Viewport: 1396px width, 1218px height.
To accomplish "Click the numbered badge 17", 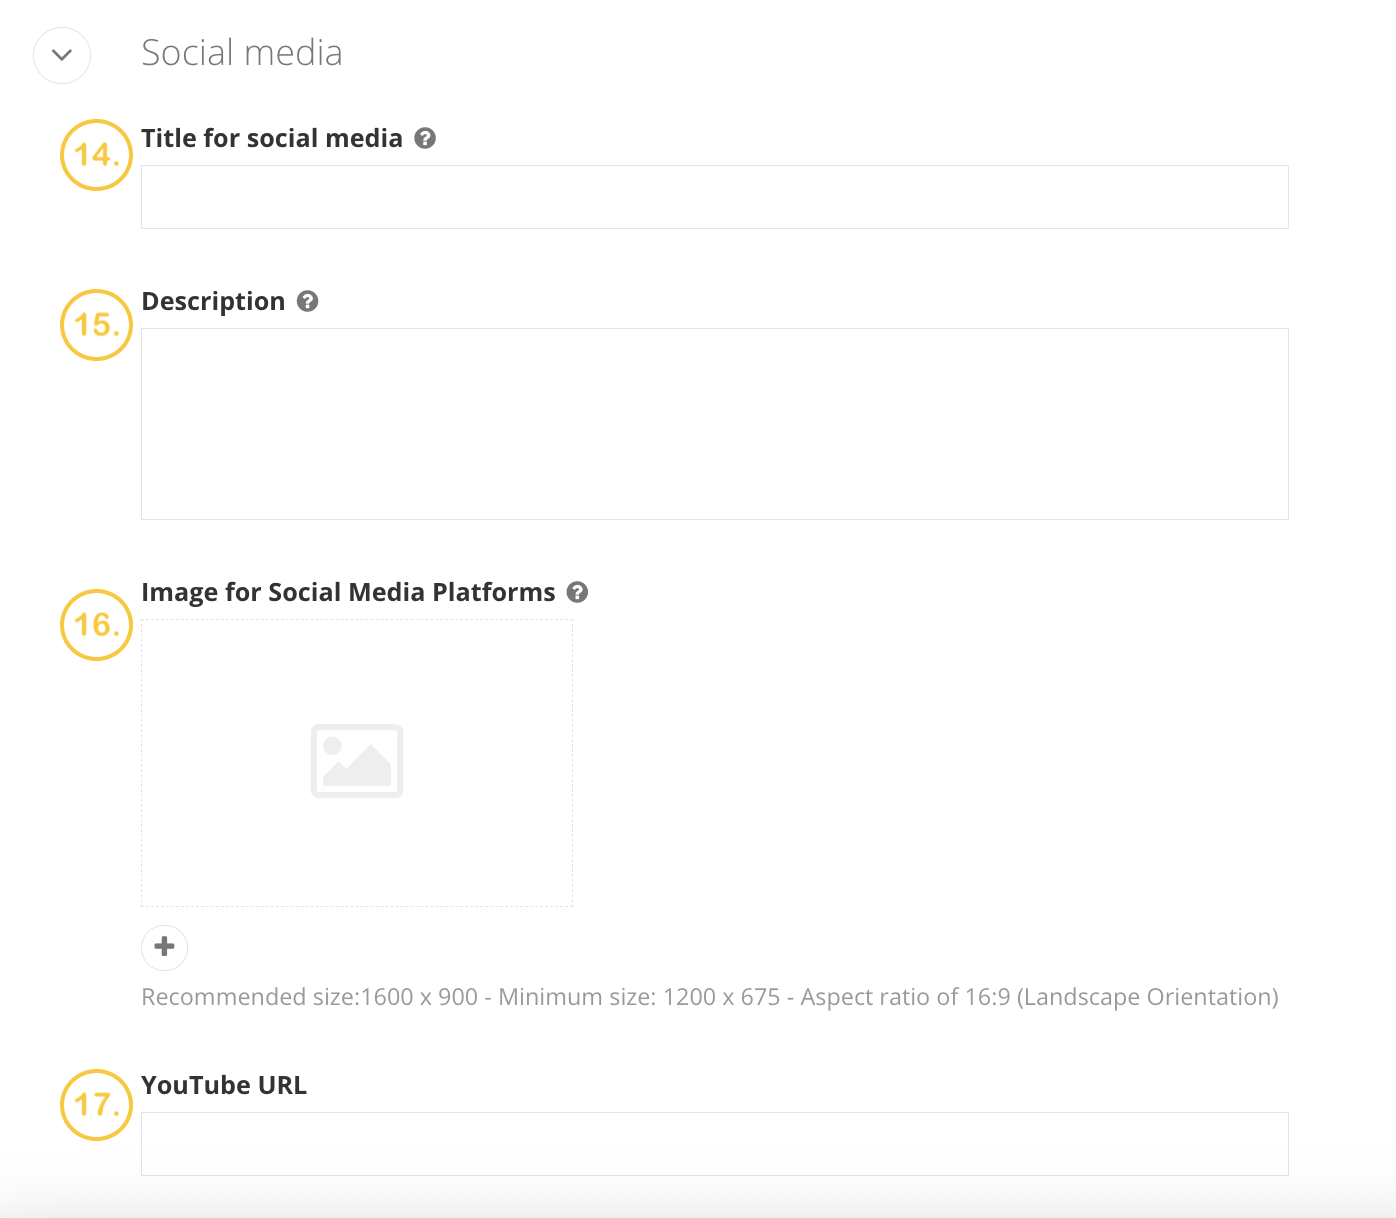I will pyautogui.click(x=95, y=1105).
